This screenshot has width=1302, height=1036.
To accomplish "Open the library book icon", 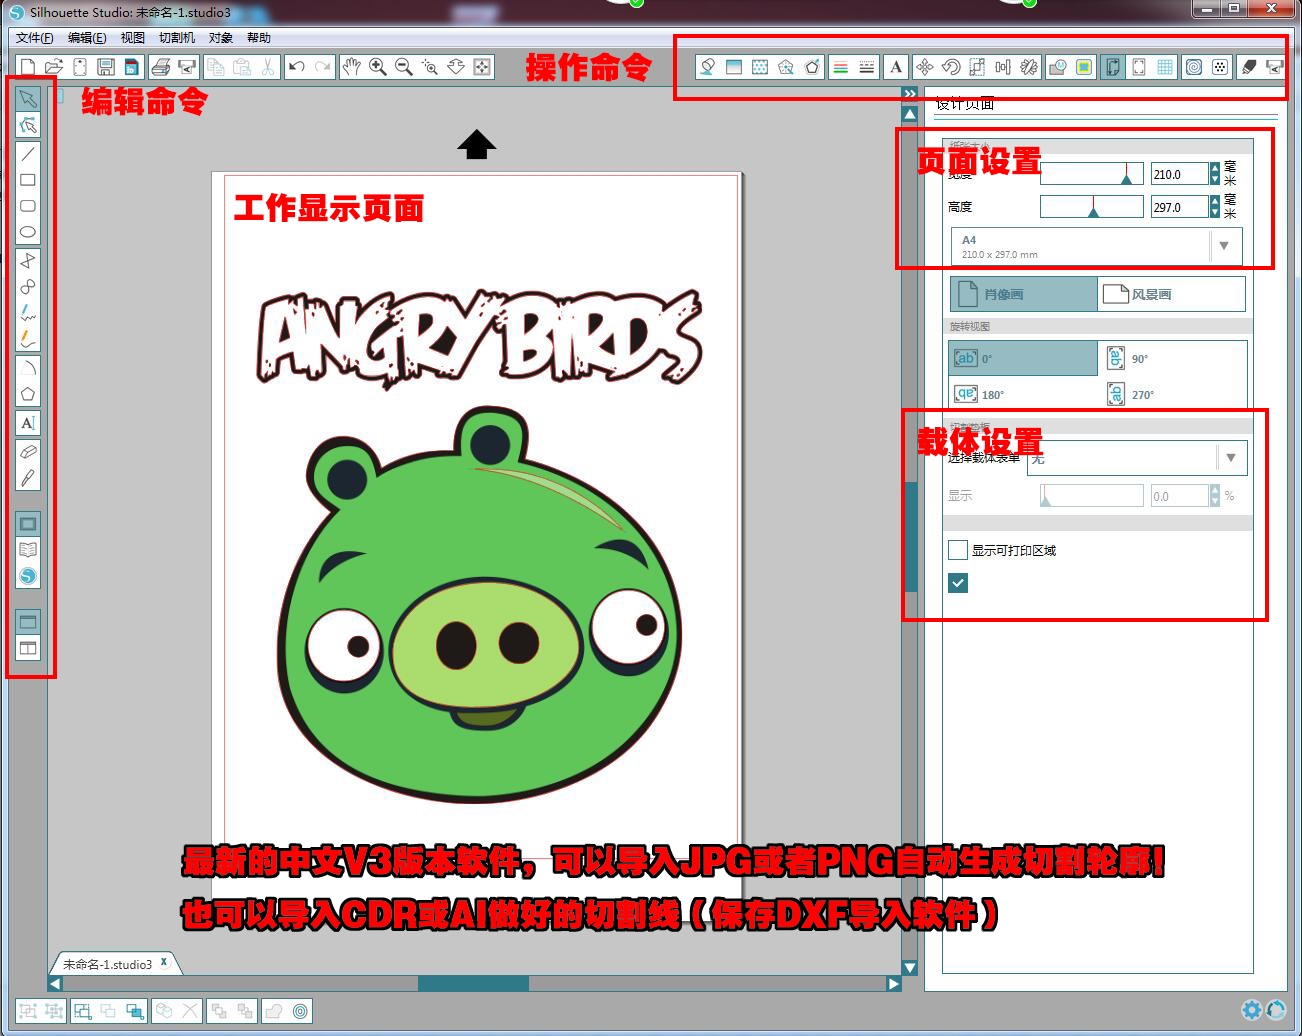I will [x=28, y=549].
